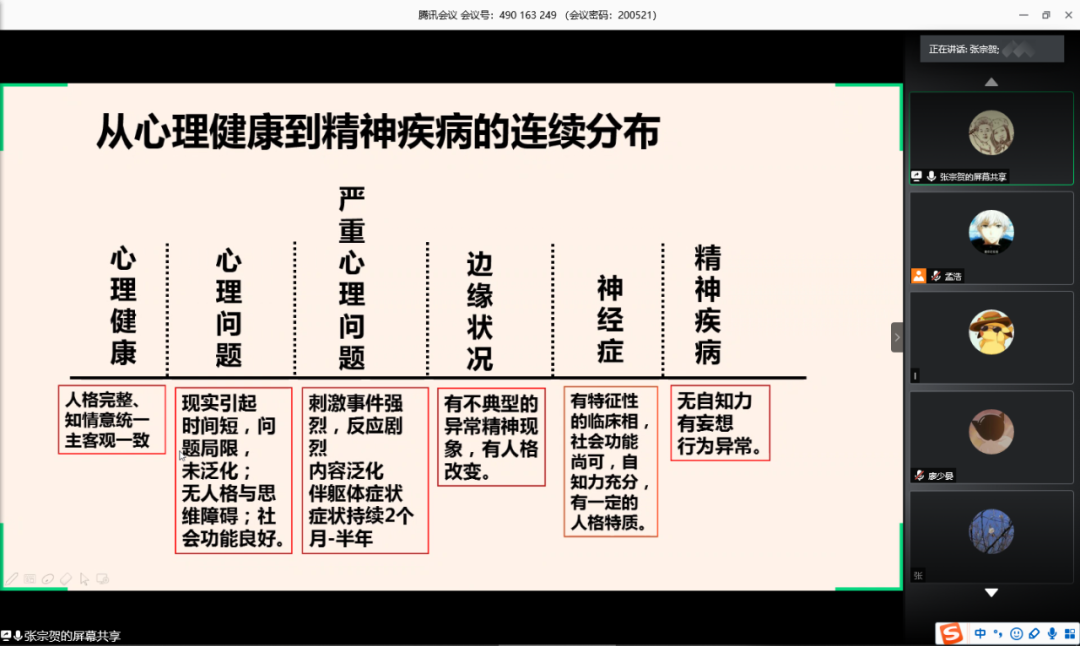
Task: Select the highlighter annotation tool
Action: 47,579
